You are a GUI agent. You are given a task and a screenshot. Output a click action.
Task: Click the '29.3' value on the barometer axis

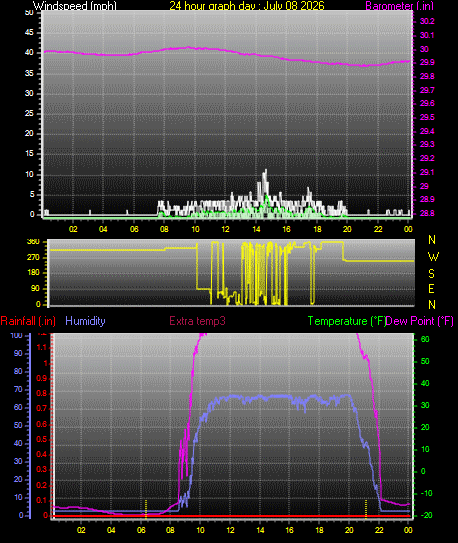point(427,144)
